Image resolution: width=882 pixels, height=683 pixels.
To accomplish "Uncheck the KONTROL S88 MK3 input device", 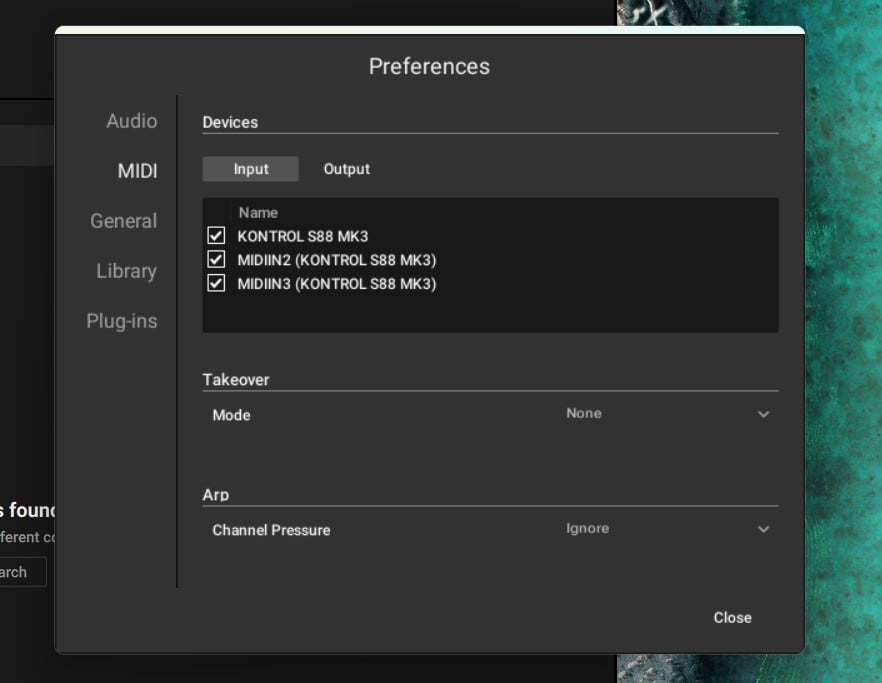I will pos(216,236).
